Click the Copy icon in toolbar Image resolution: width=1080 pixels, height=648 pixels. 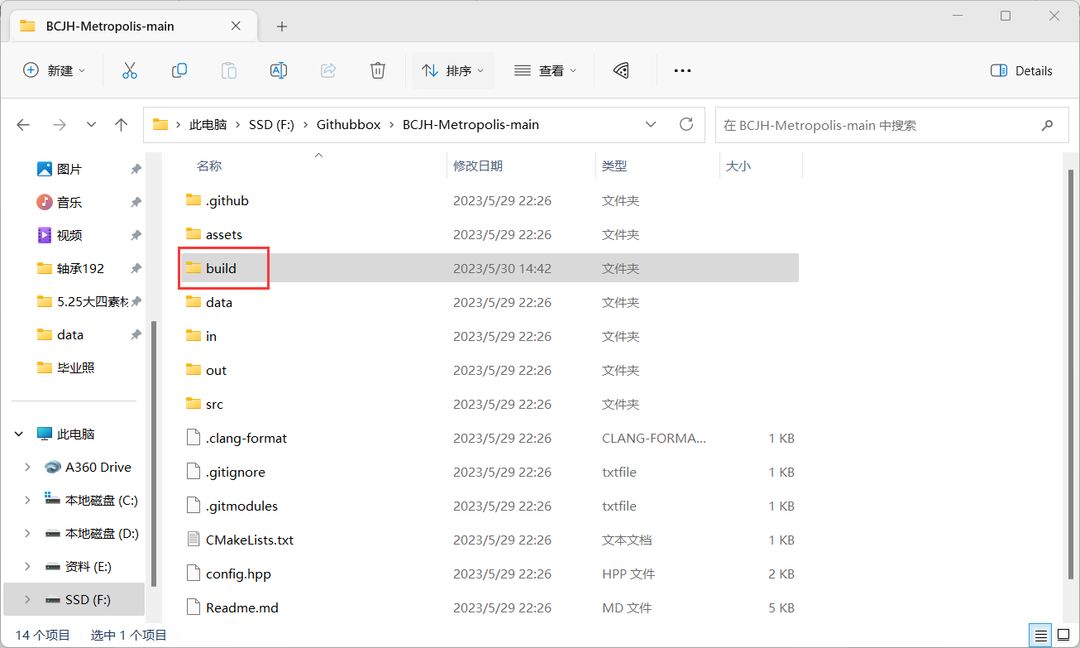pyautogui.click(x=179, y=70)
